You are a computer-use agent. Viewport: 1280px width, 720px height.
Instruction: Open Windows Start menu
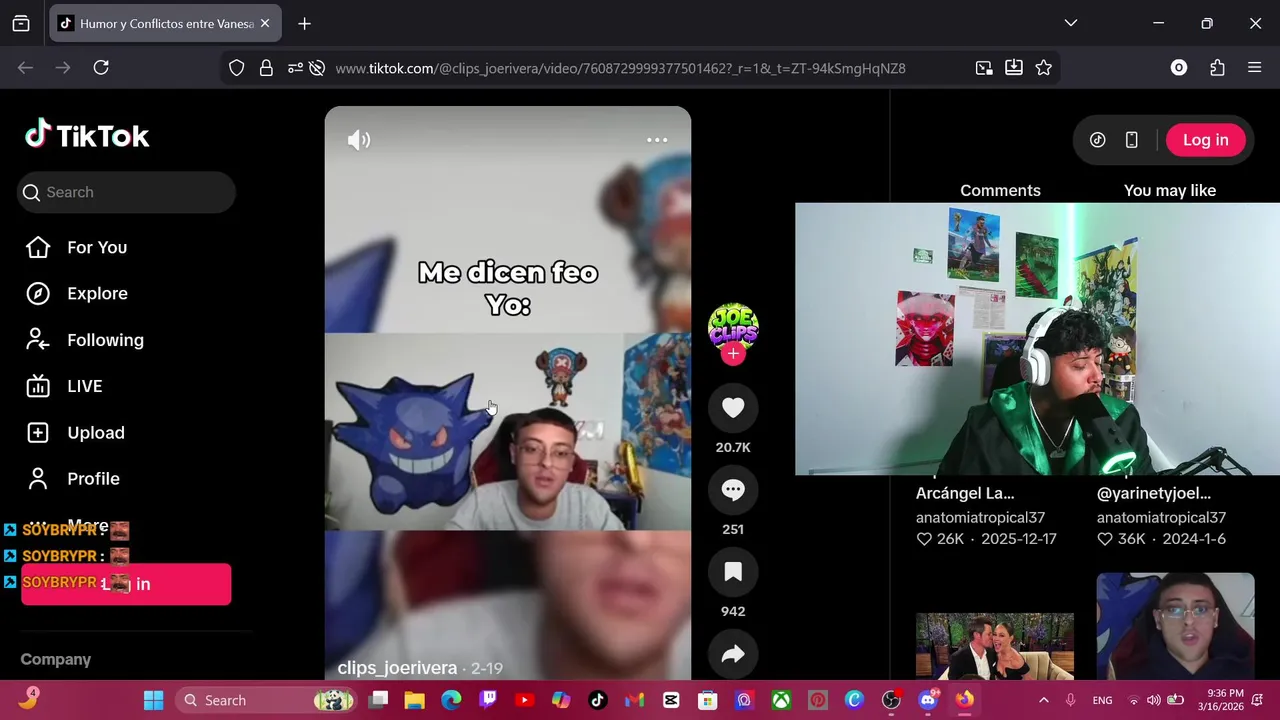tap(153, 700)
